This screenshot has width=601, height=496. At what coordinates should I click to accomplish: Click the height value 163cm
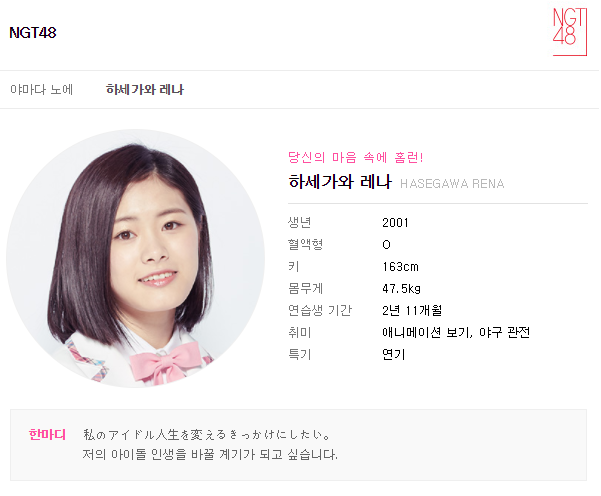click(400, 267)
